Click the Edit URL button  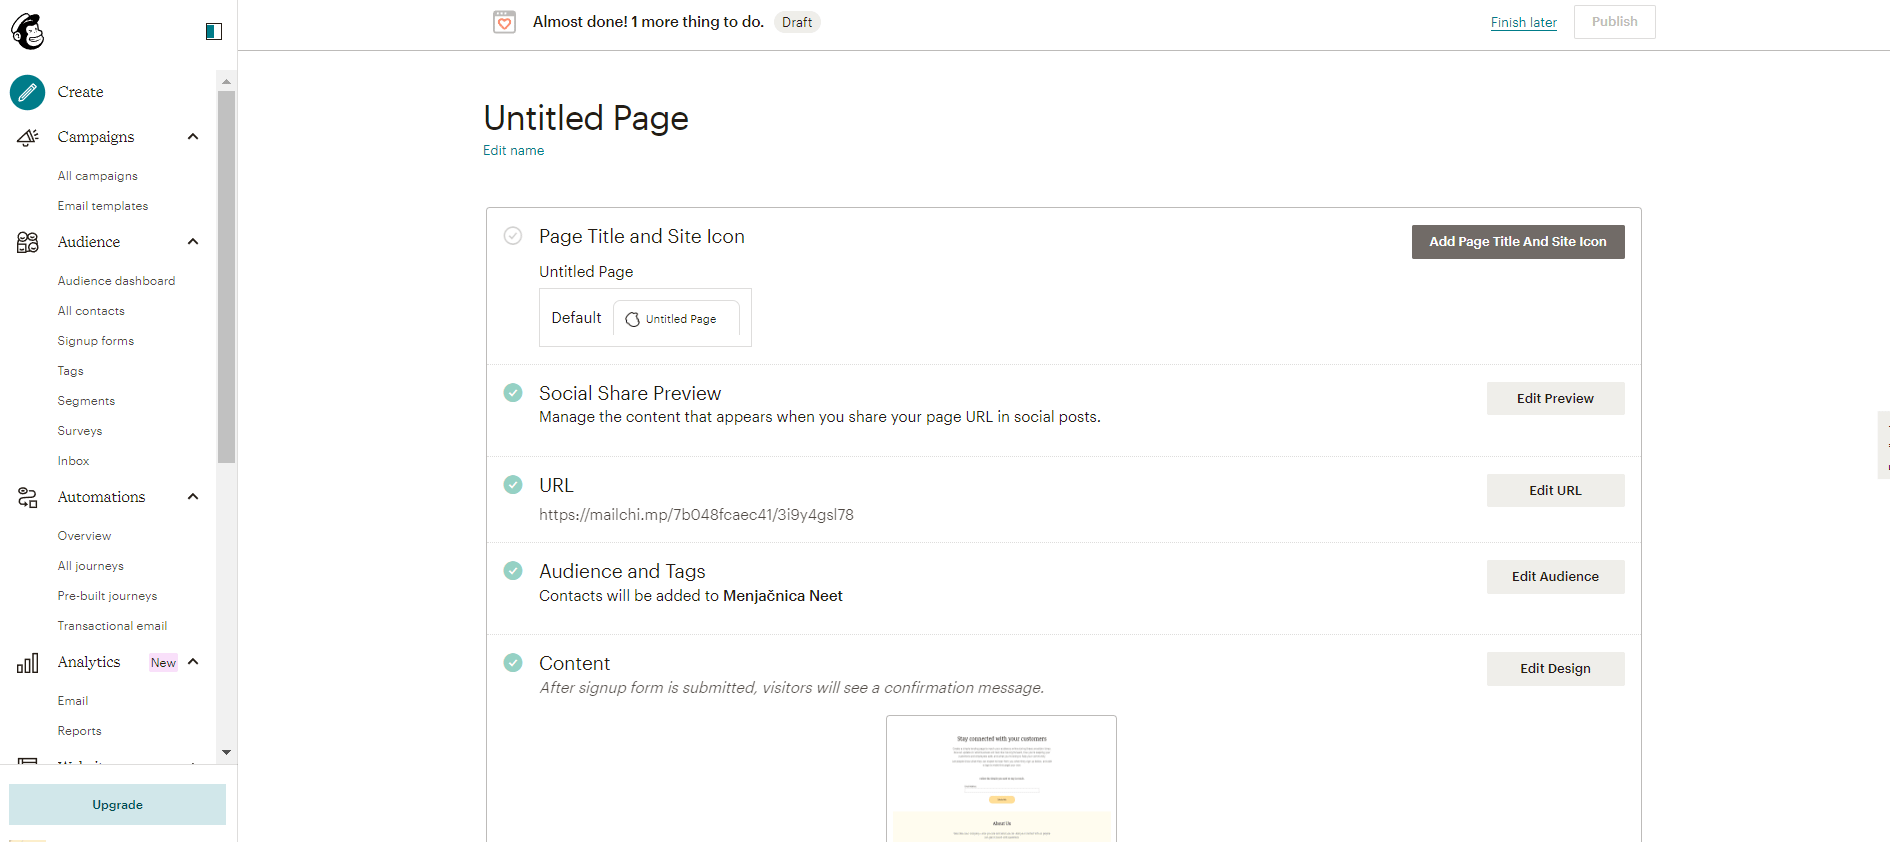(x=1555, y=490)
